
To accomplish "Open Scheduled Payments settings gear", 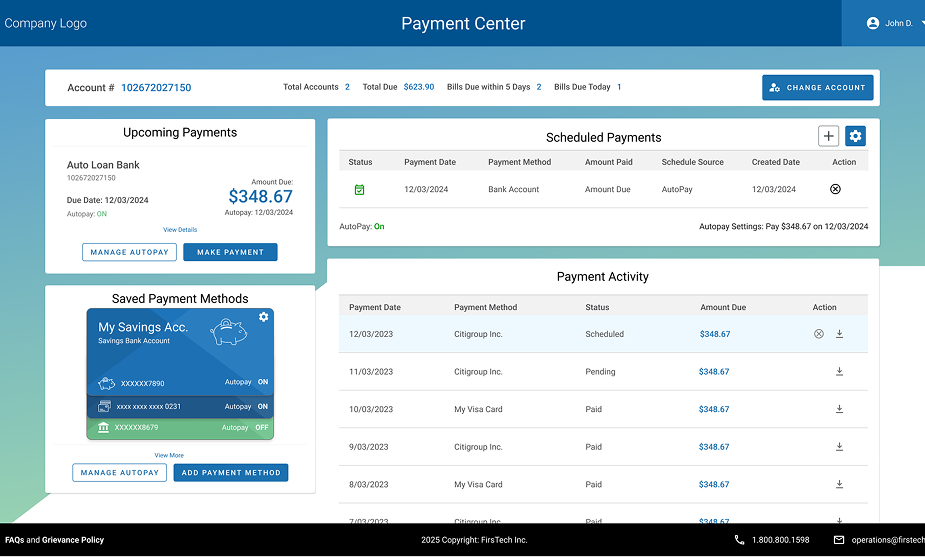I will tap(855, 136).
